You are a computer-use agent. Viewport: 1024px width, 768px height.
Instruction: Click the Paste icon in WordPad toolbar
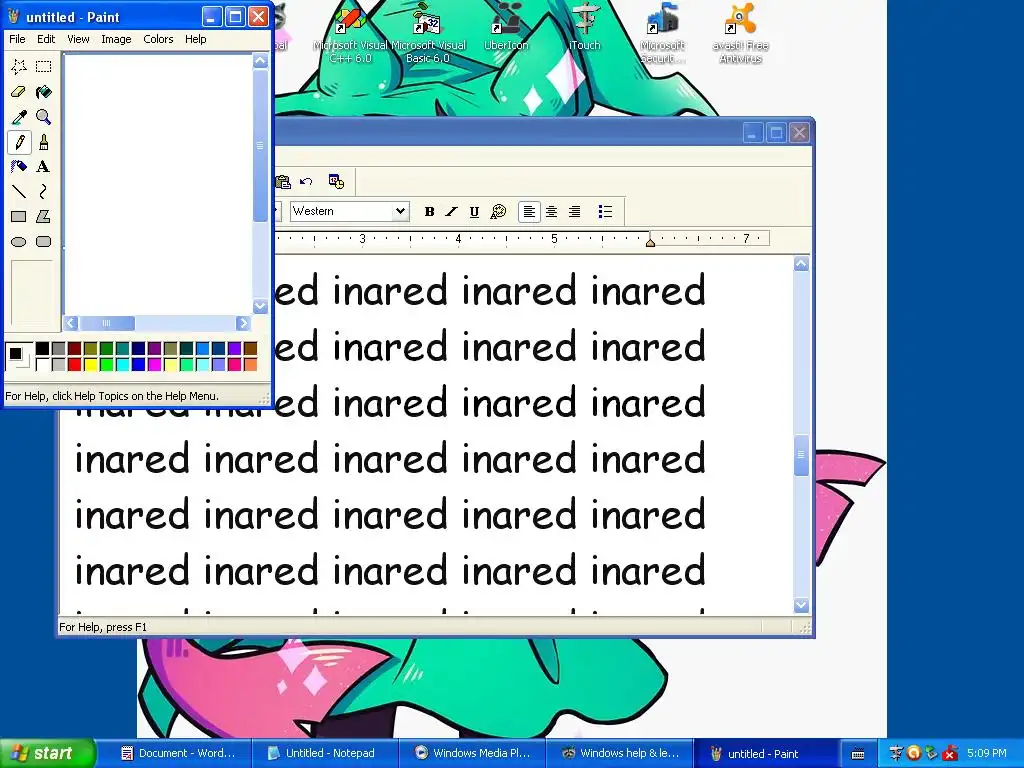pyautogui.click(x=283, y=182)
